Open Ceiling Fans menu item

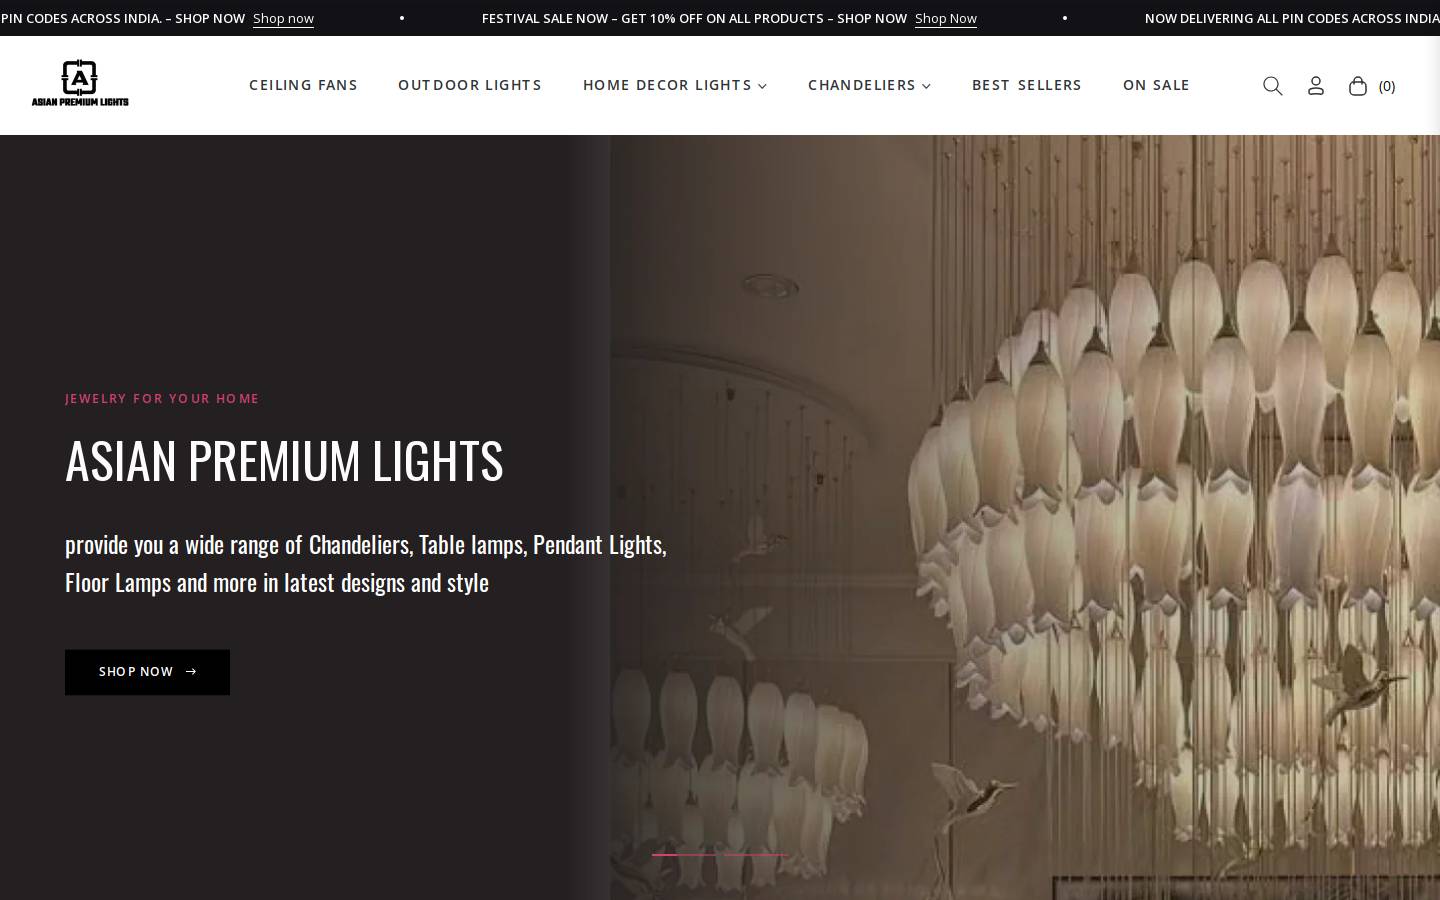point(303,85)
